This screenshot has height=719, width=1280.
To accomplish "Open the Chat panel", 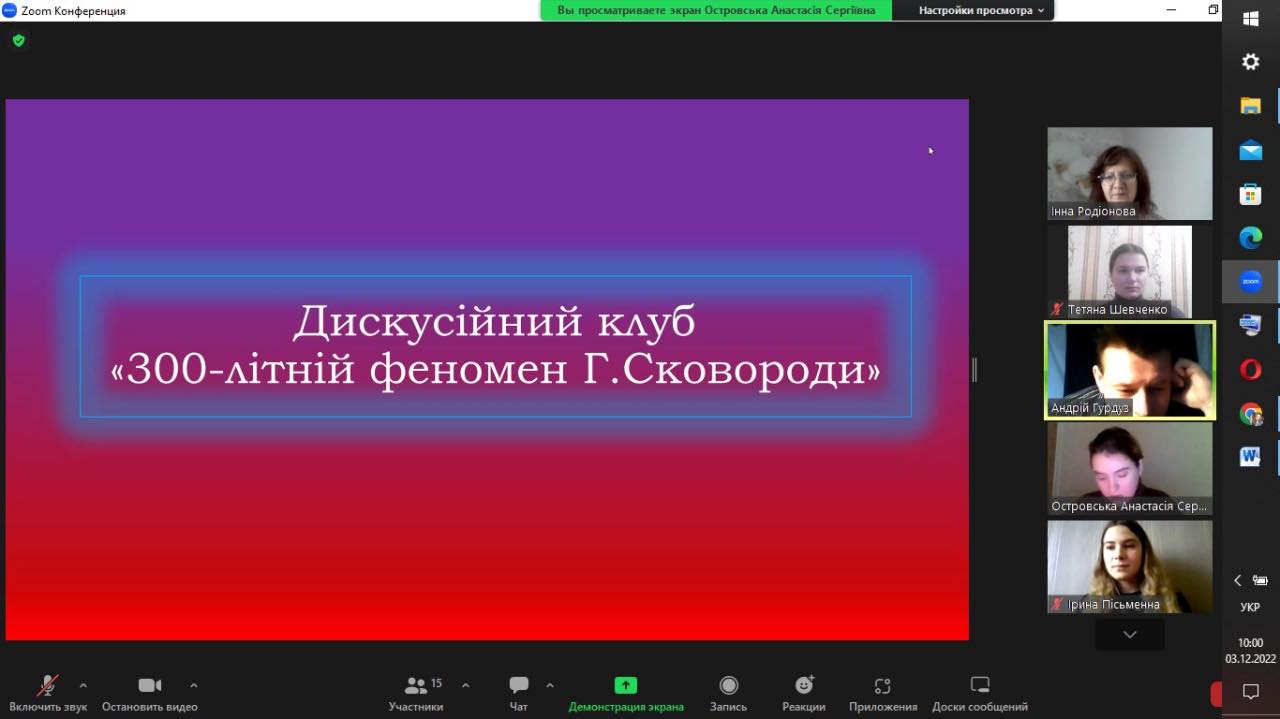I will 518,686.
